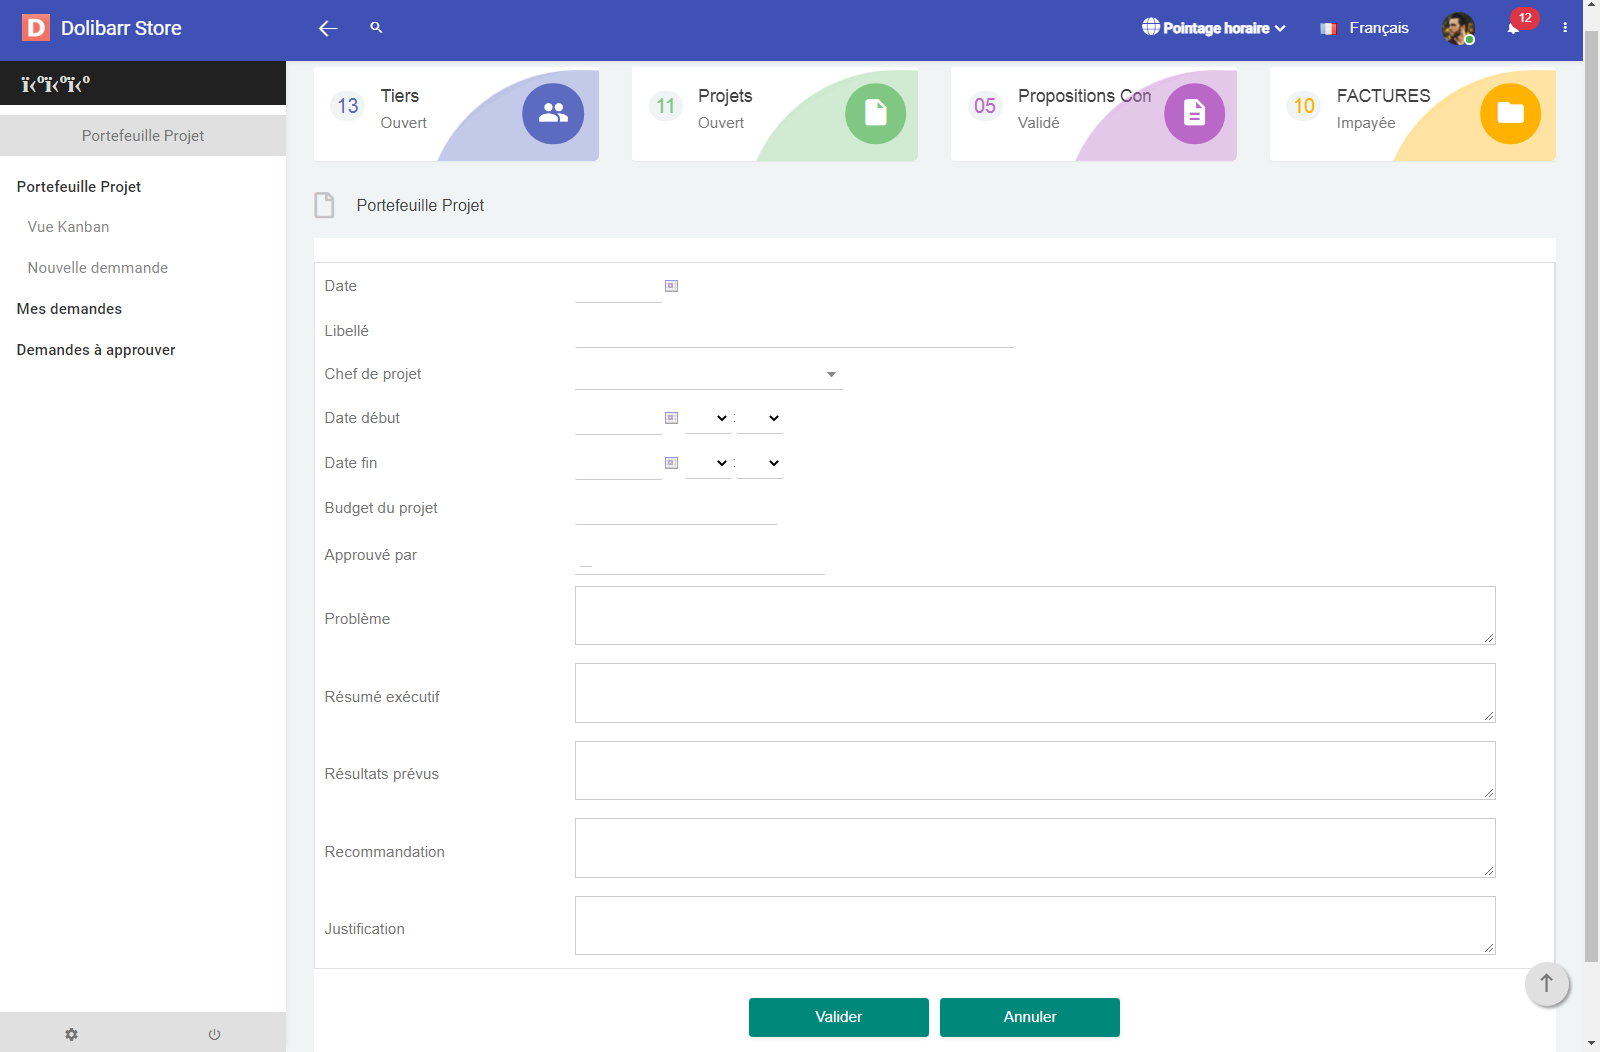Open the user avatar profile menu

pyautogui.click(x=1457, y=28)
